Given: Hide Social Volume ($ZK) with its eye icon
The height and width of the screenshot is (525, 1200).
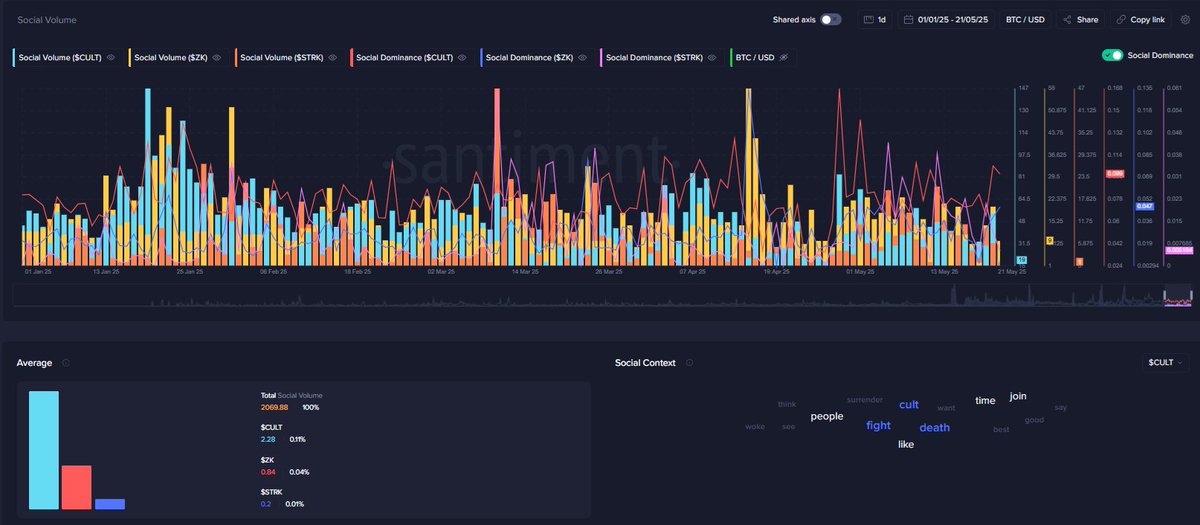Looking at the screenshot, I should [x=217, y=58].
